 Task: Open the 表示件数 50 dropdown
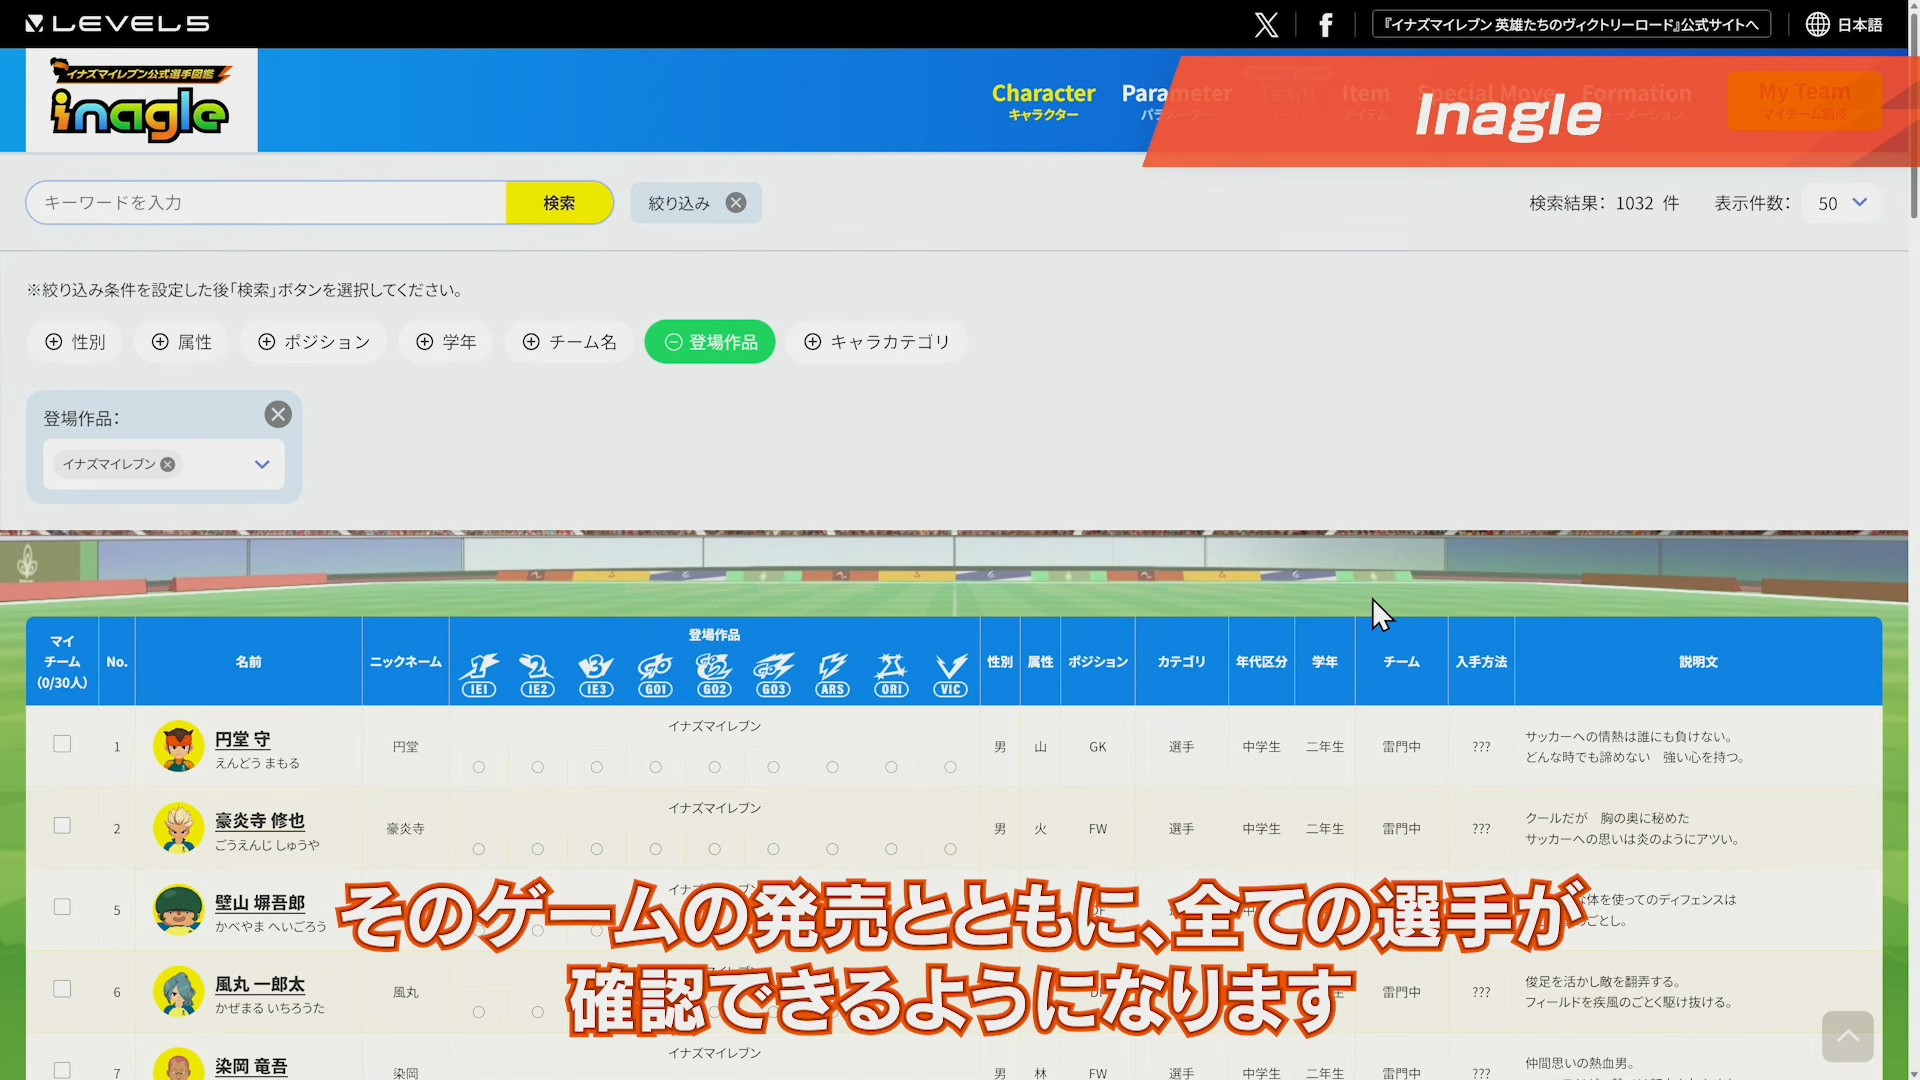(x=1841, y=203)
